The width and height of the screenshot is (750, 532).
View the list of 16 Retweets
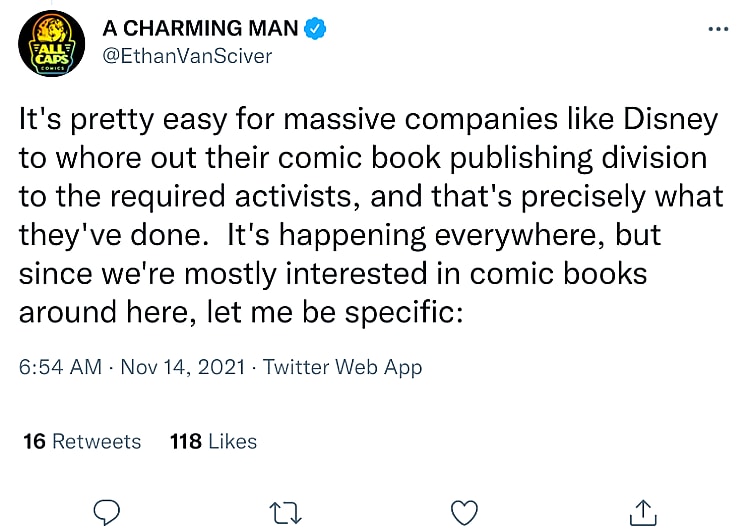(x=82, y=441)
